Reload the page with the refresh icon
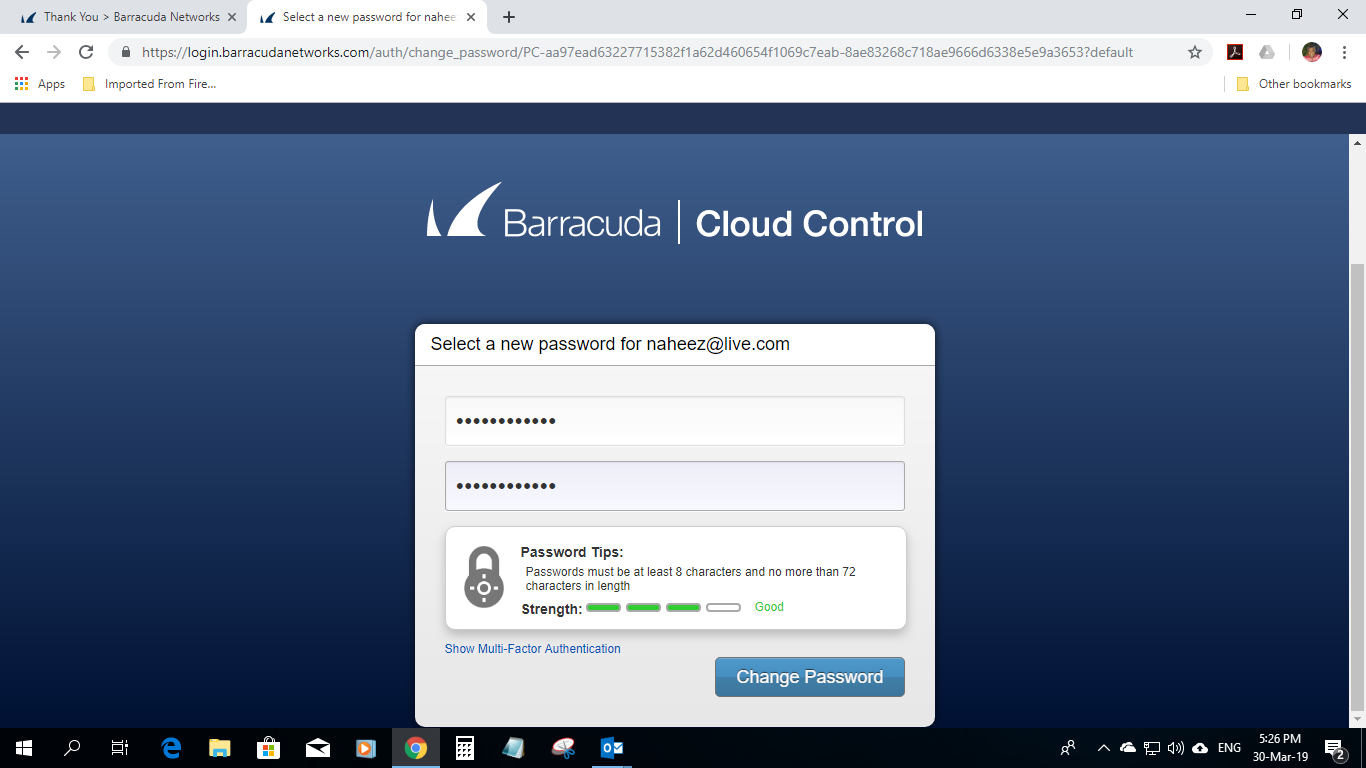 [86, 52]
